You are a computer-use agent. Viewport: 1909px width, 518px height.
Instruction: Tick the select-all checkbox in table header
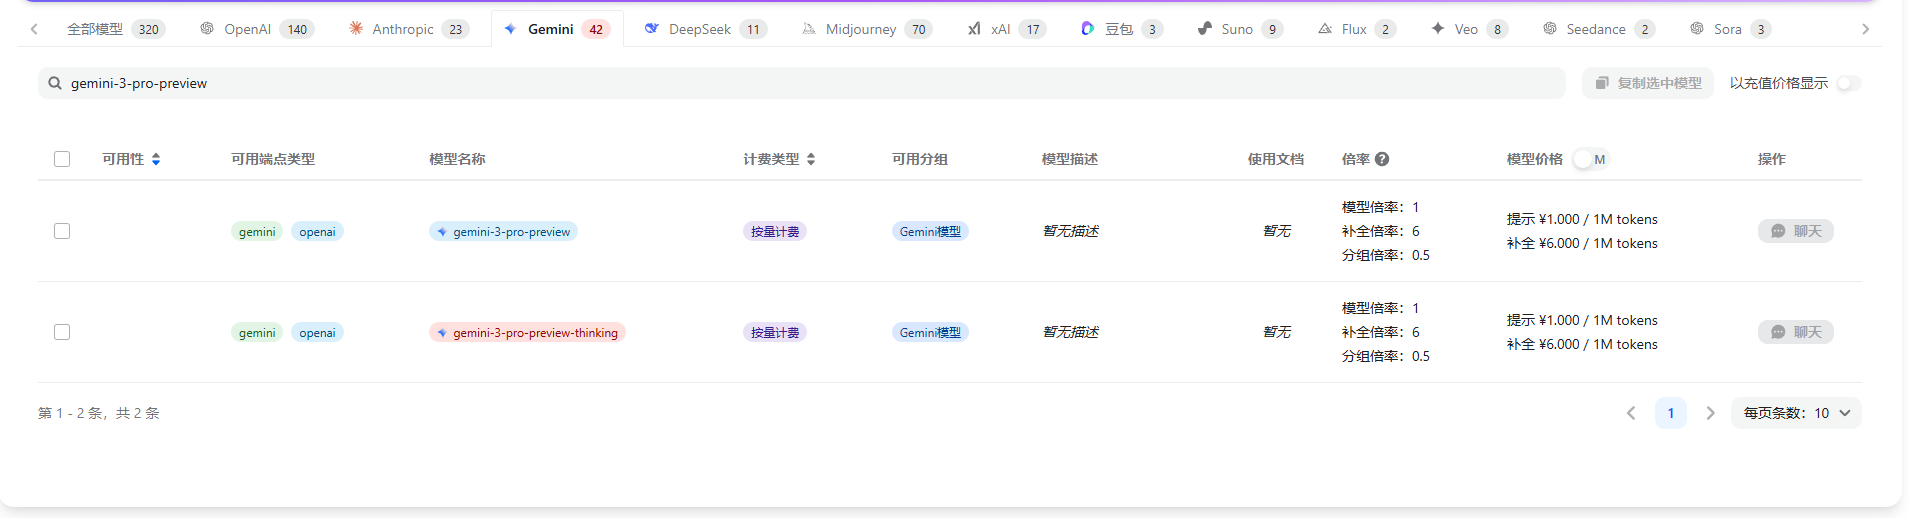(x=62, y=159)
